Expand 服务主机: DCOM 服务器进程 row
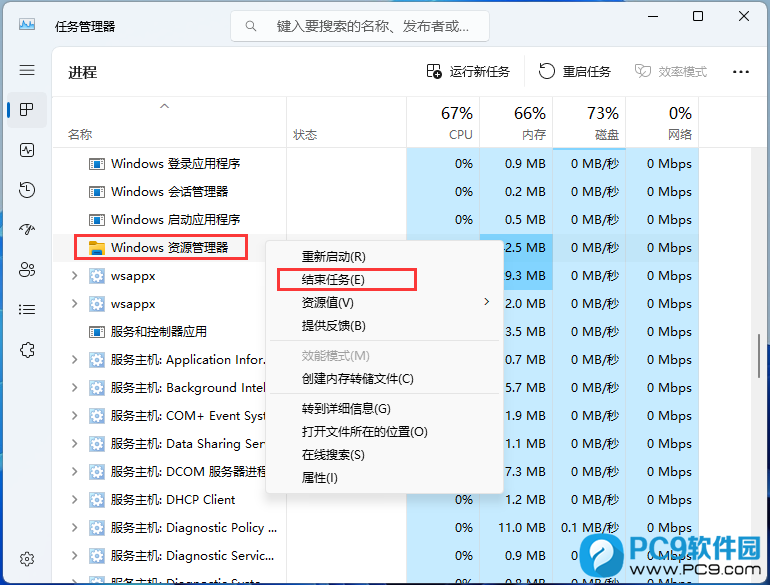 tap(75, 472)
